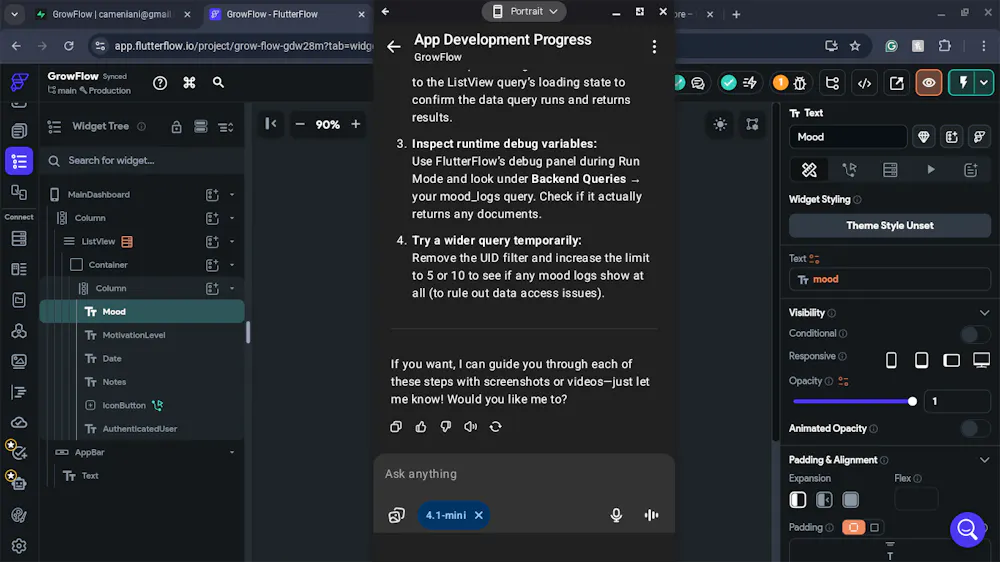The image size is (1000, 562).
Task: Switch to GrowFlow camenlani gmail tab
Action: click(113, 14)
